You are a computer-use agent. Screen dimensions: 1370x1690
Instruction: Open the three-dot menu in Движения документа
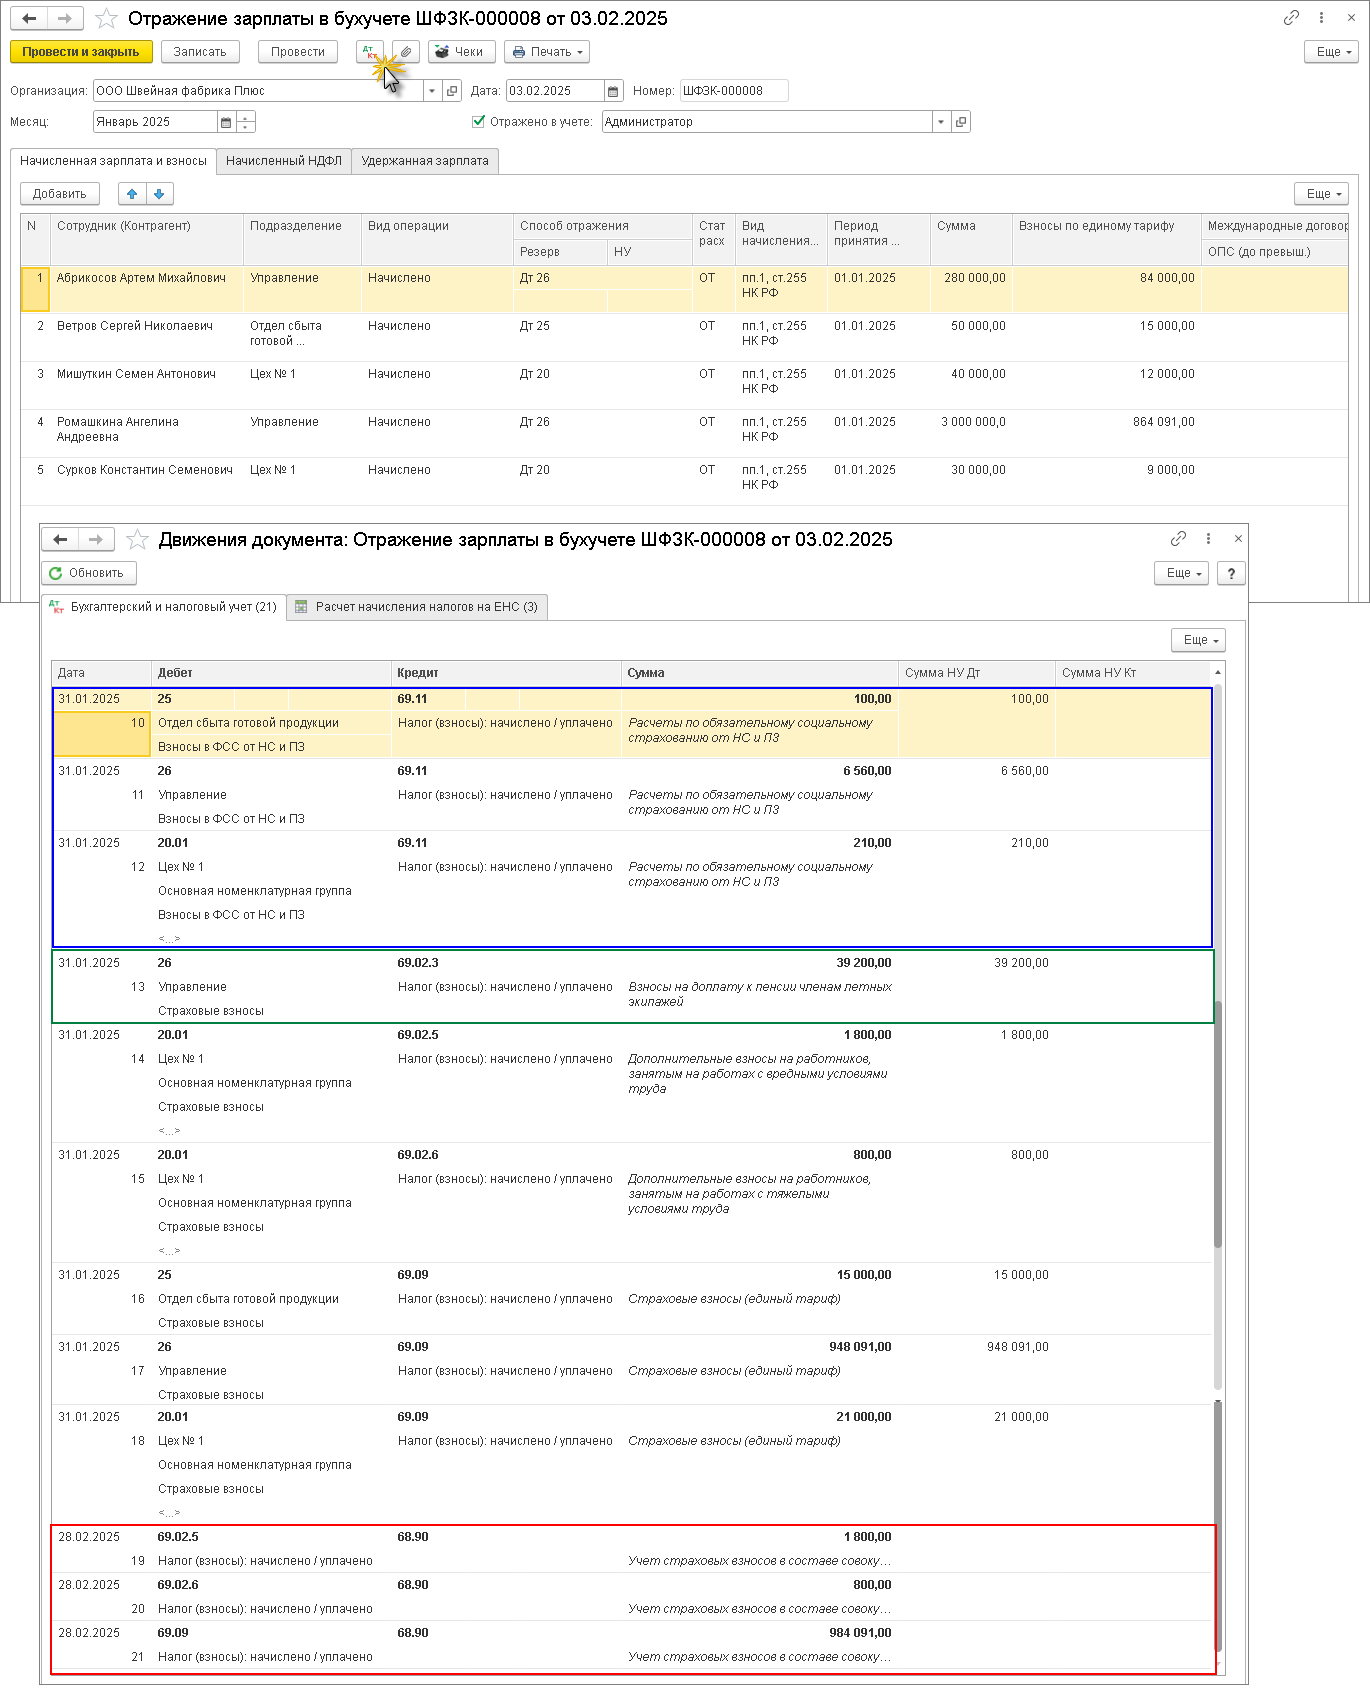(1208, 538)
